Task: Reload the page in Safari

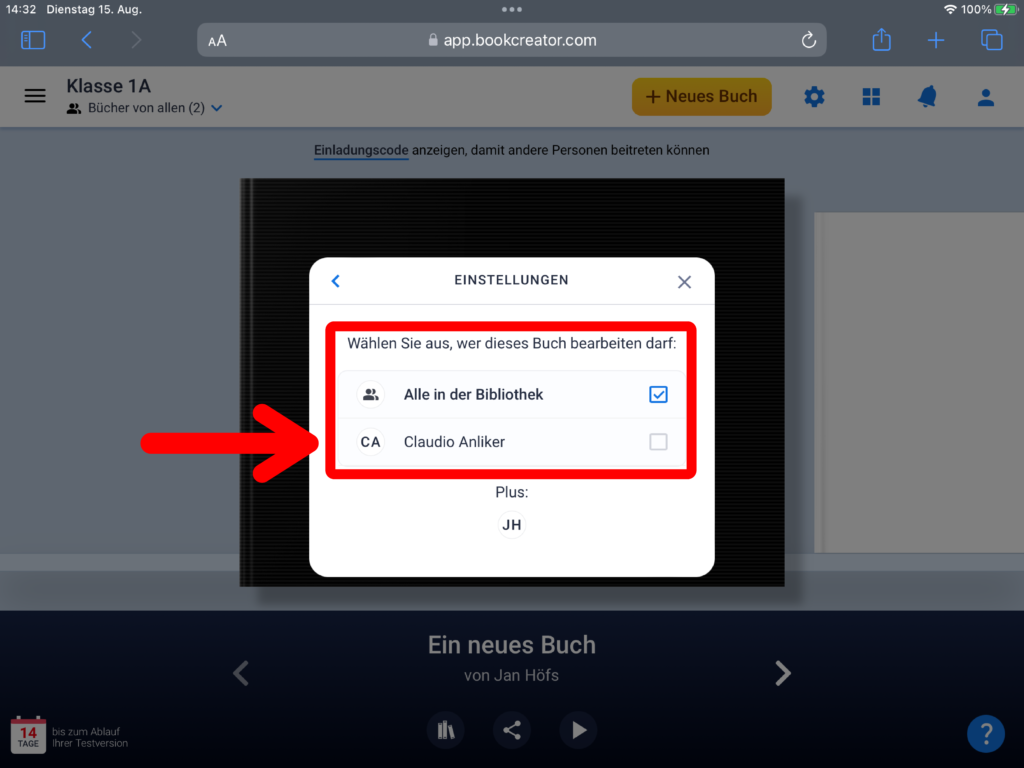Action: (x=809, y=40)
